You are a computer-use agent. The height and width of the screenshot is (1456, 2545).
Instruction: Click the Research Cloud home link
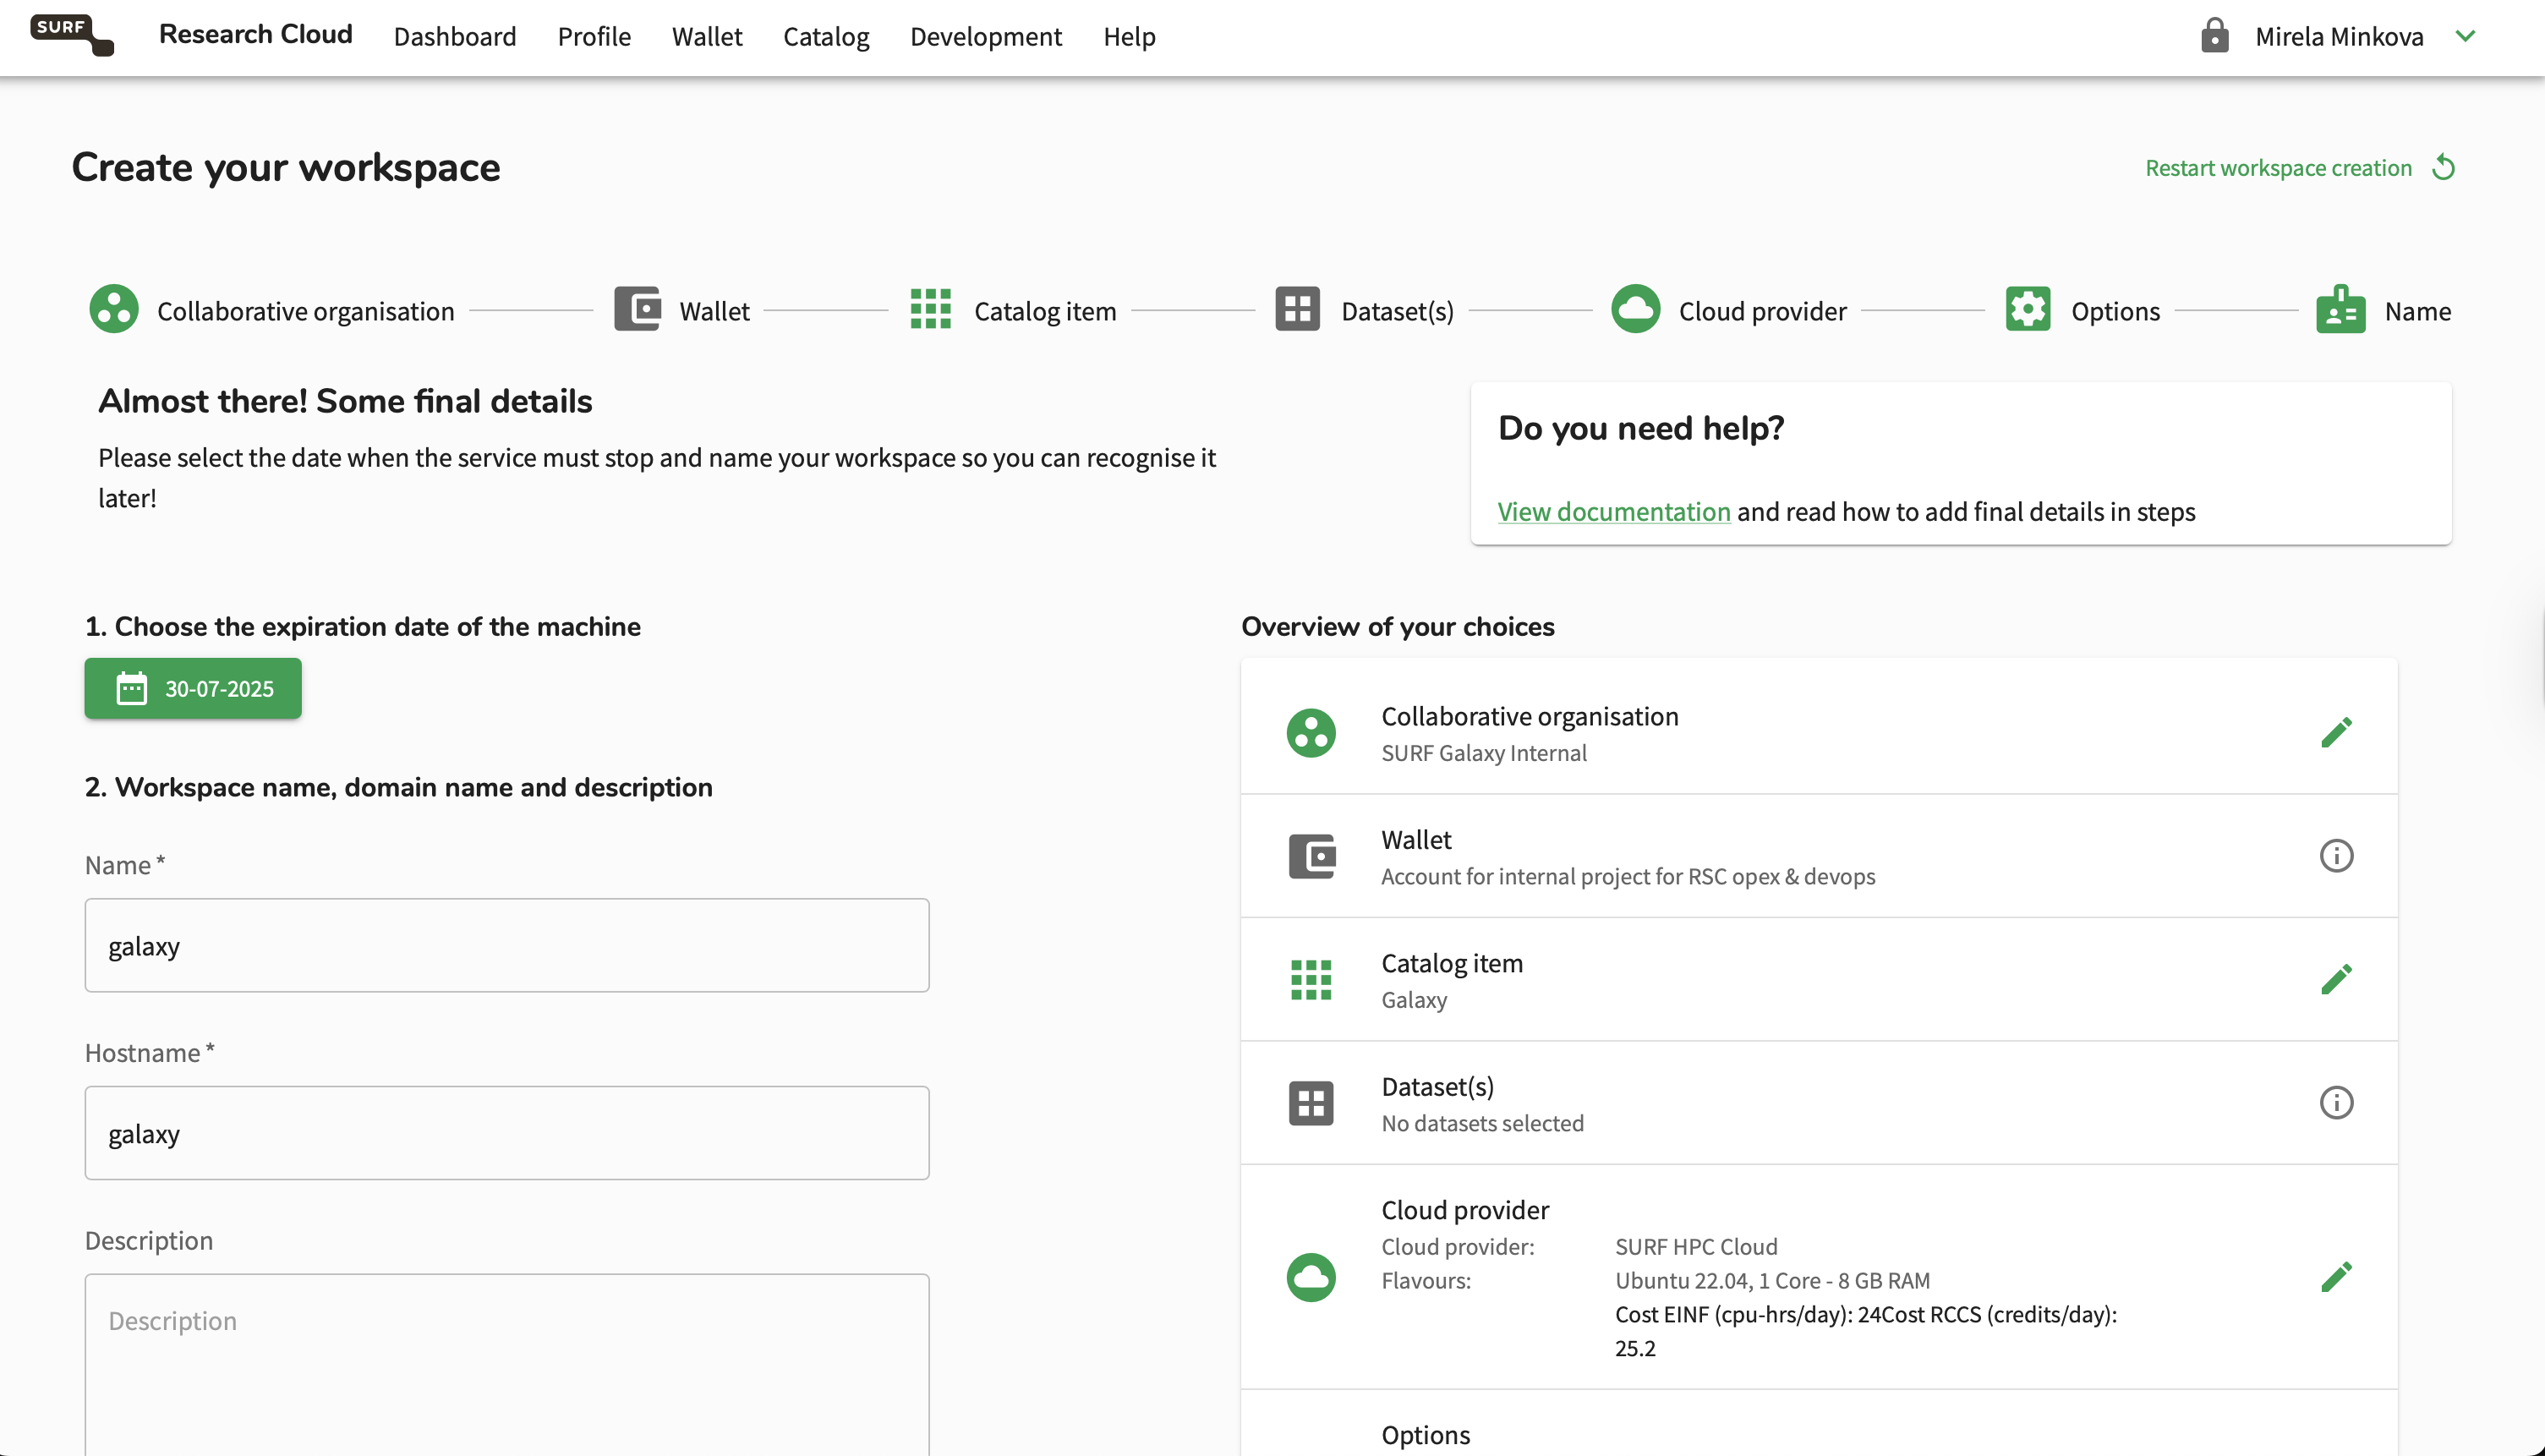(256, 34)
